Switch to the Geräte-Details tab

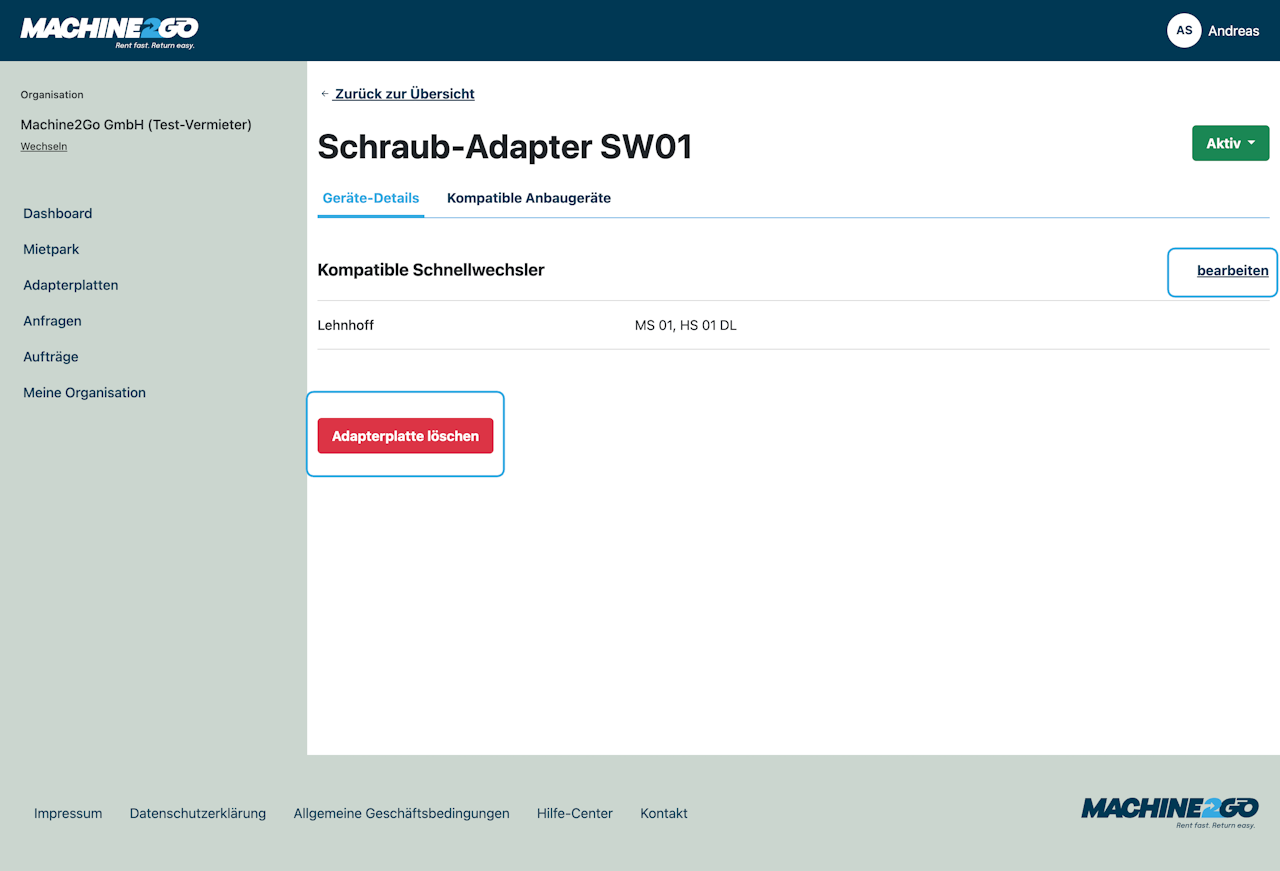point(371,198)
